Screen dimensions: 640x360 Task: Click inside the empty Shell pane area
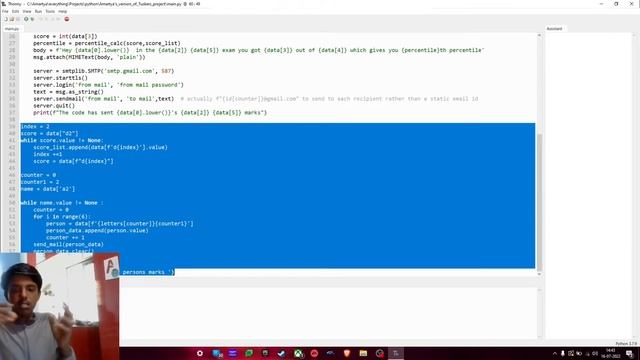[328, 313]
